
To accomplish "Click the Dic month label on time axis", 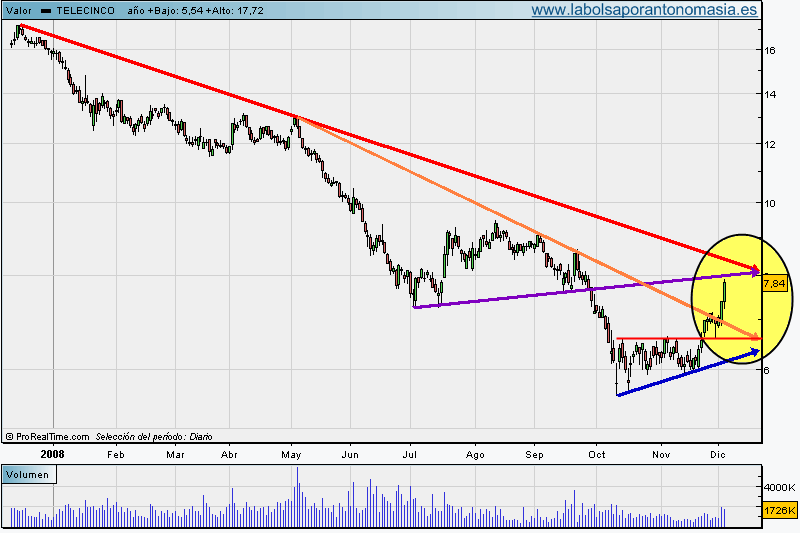I will pos(717,453).
